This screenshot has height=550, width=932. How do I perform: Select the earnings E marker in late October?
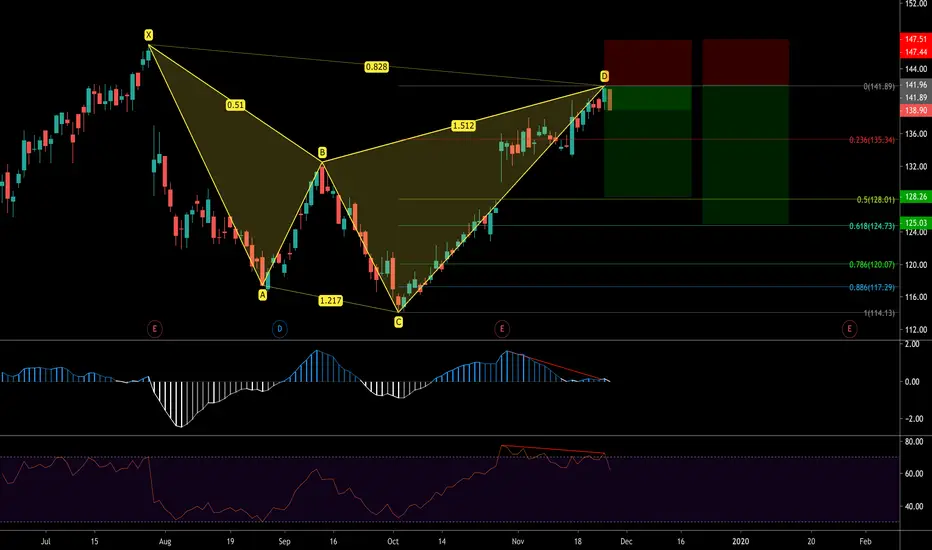click(x=502, y=328)
